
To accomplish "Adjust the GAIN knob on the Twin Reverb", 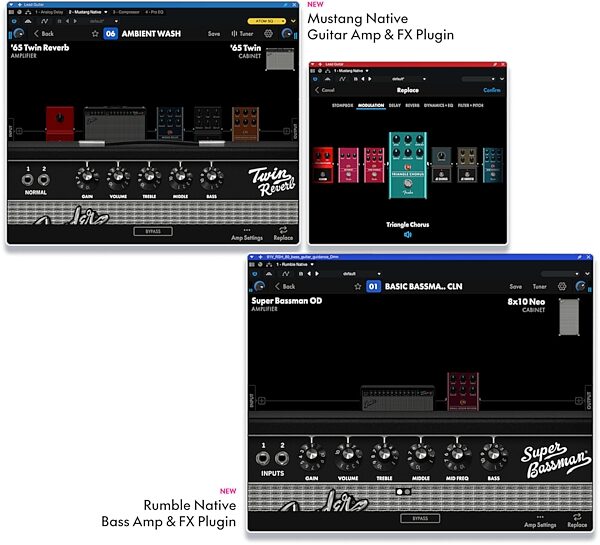I will click(87, 178).
